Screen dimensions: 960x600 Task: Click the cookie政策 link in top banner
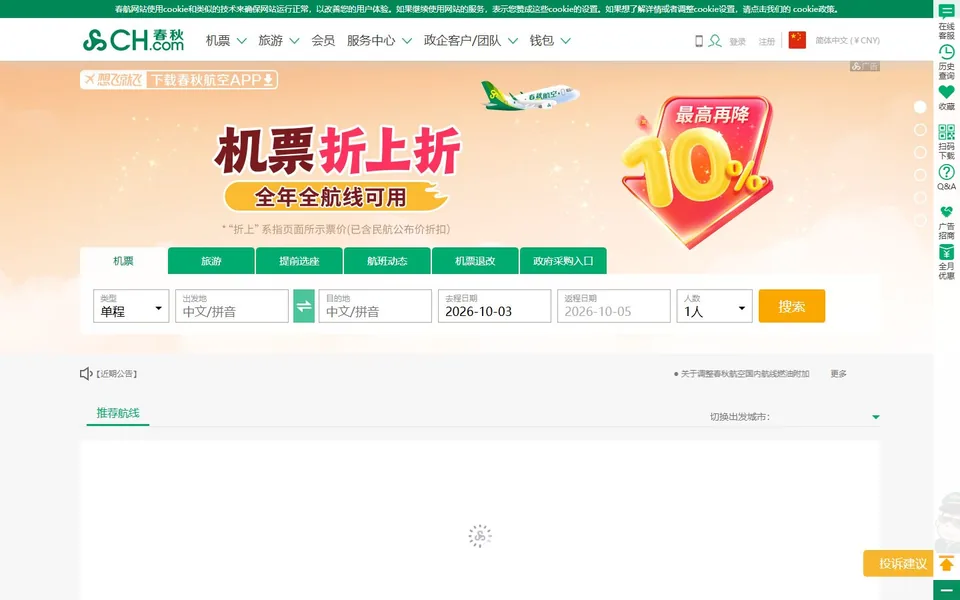[x=816, y=9]
